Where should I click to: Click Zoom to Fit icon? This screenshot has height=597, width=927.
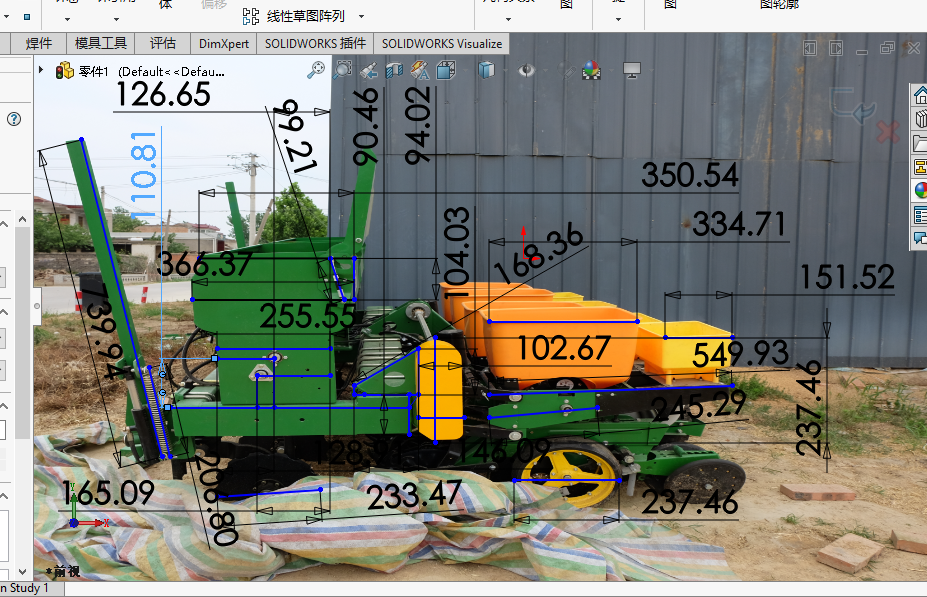pyautogui.click(x=316, y=70)
